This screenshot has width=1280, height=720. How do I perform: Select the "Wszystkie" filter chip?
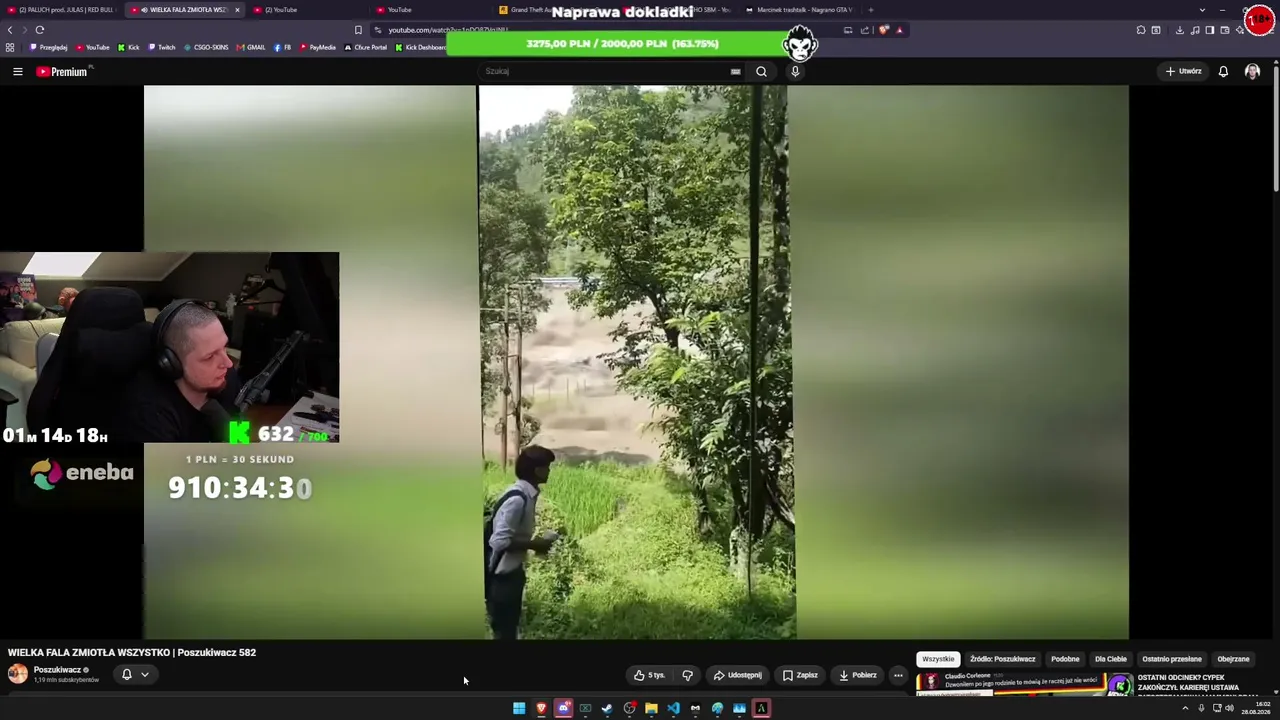pos(938,659)
